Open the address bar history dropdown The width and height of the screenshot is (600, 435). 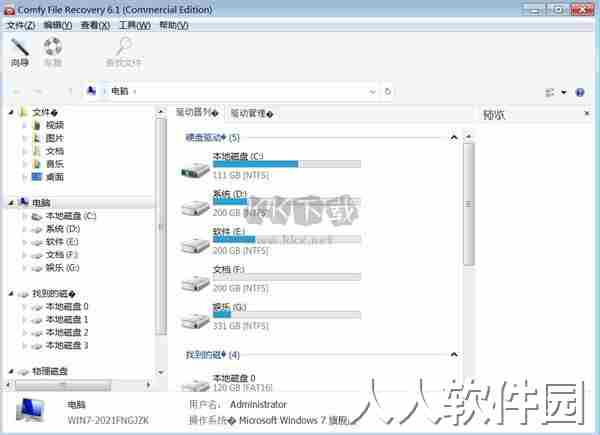click(x=372, y=92)
